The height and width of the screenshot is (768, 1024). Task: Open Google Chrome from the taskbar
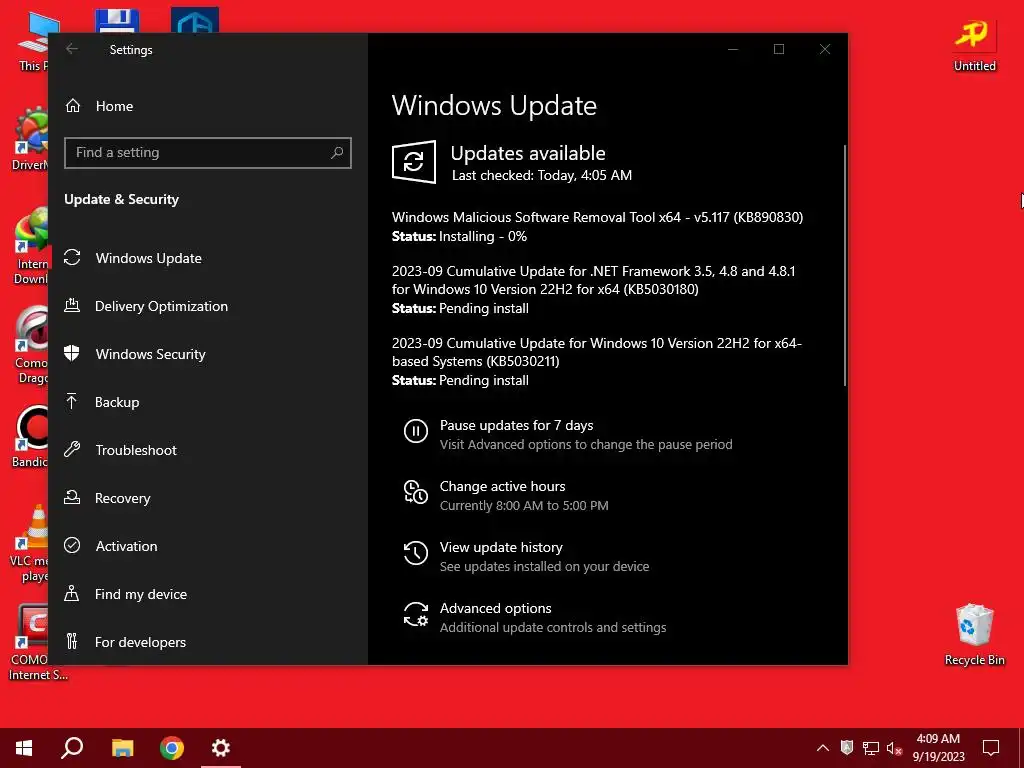[172, 748]
